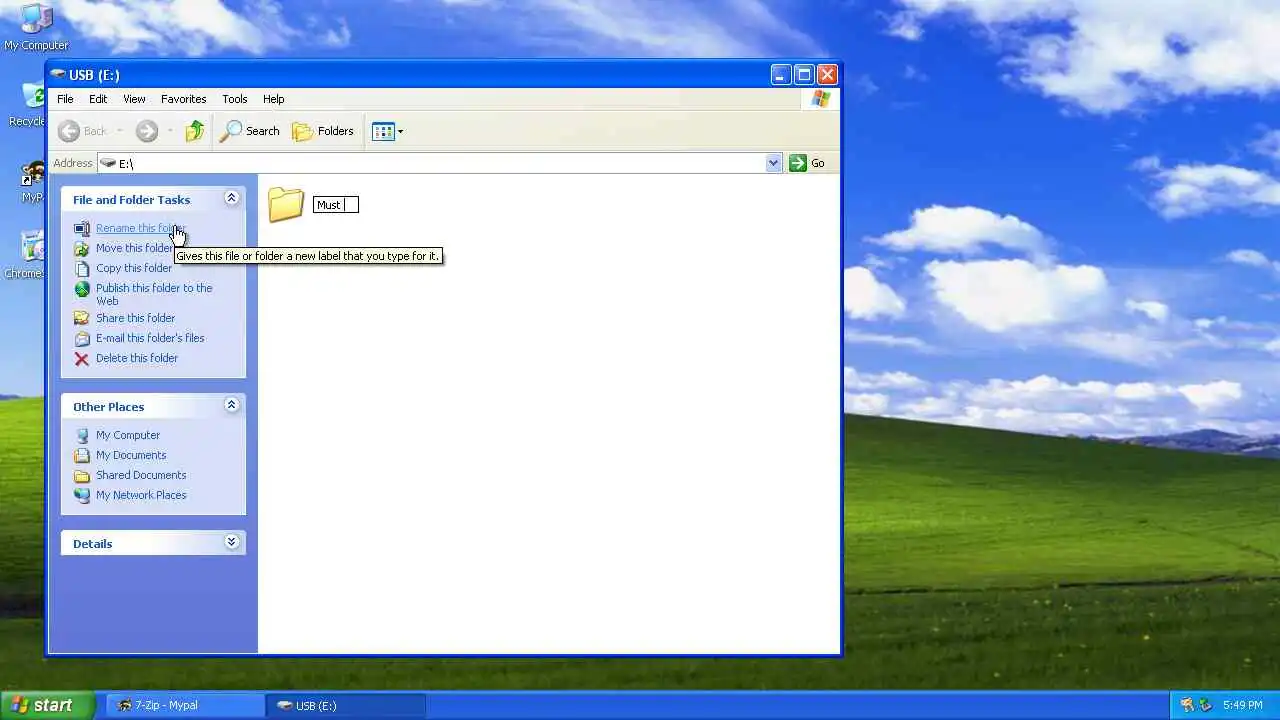Click the second system tray icon

(x=1205, y=705)
